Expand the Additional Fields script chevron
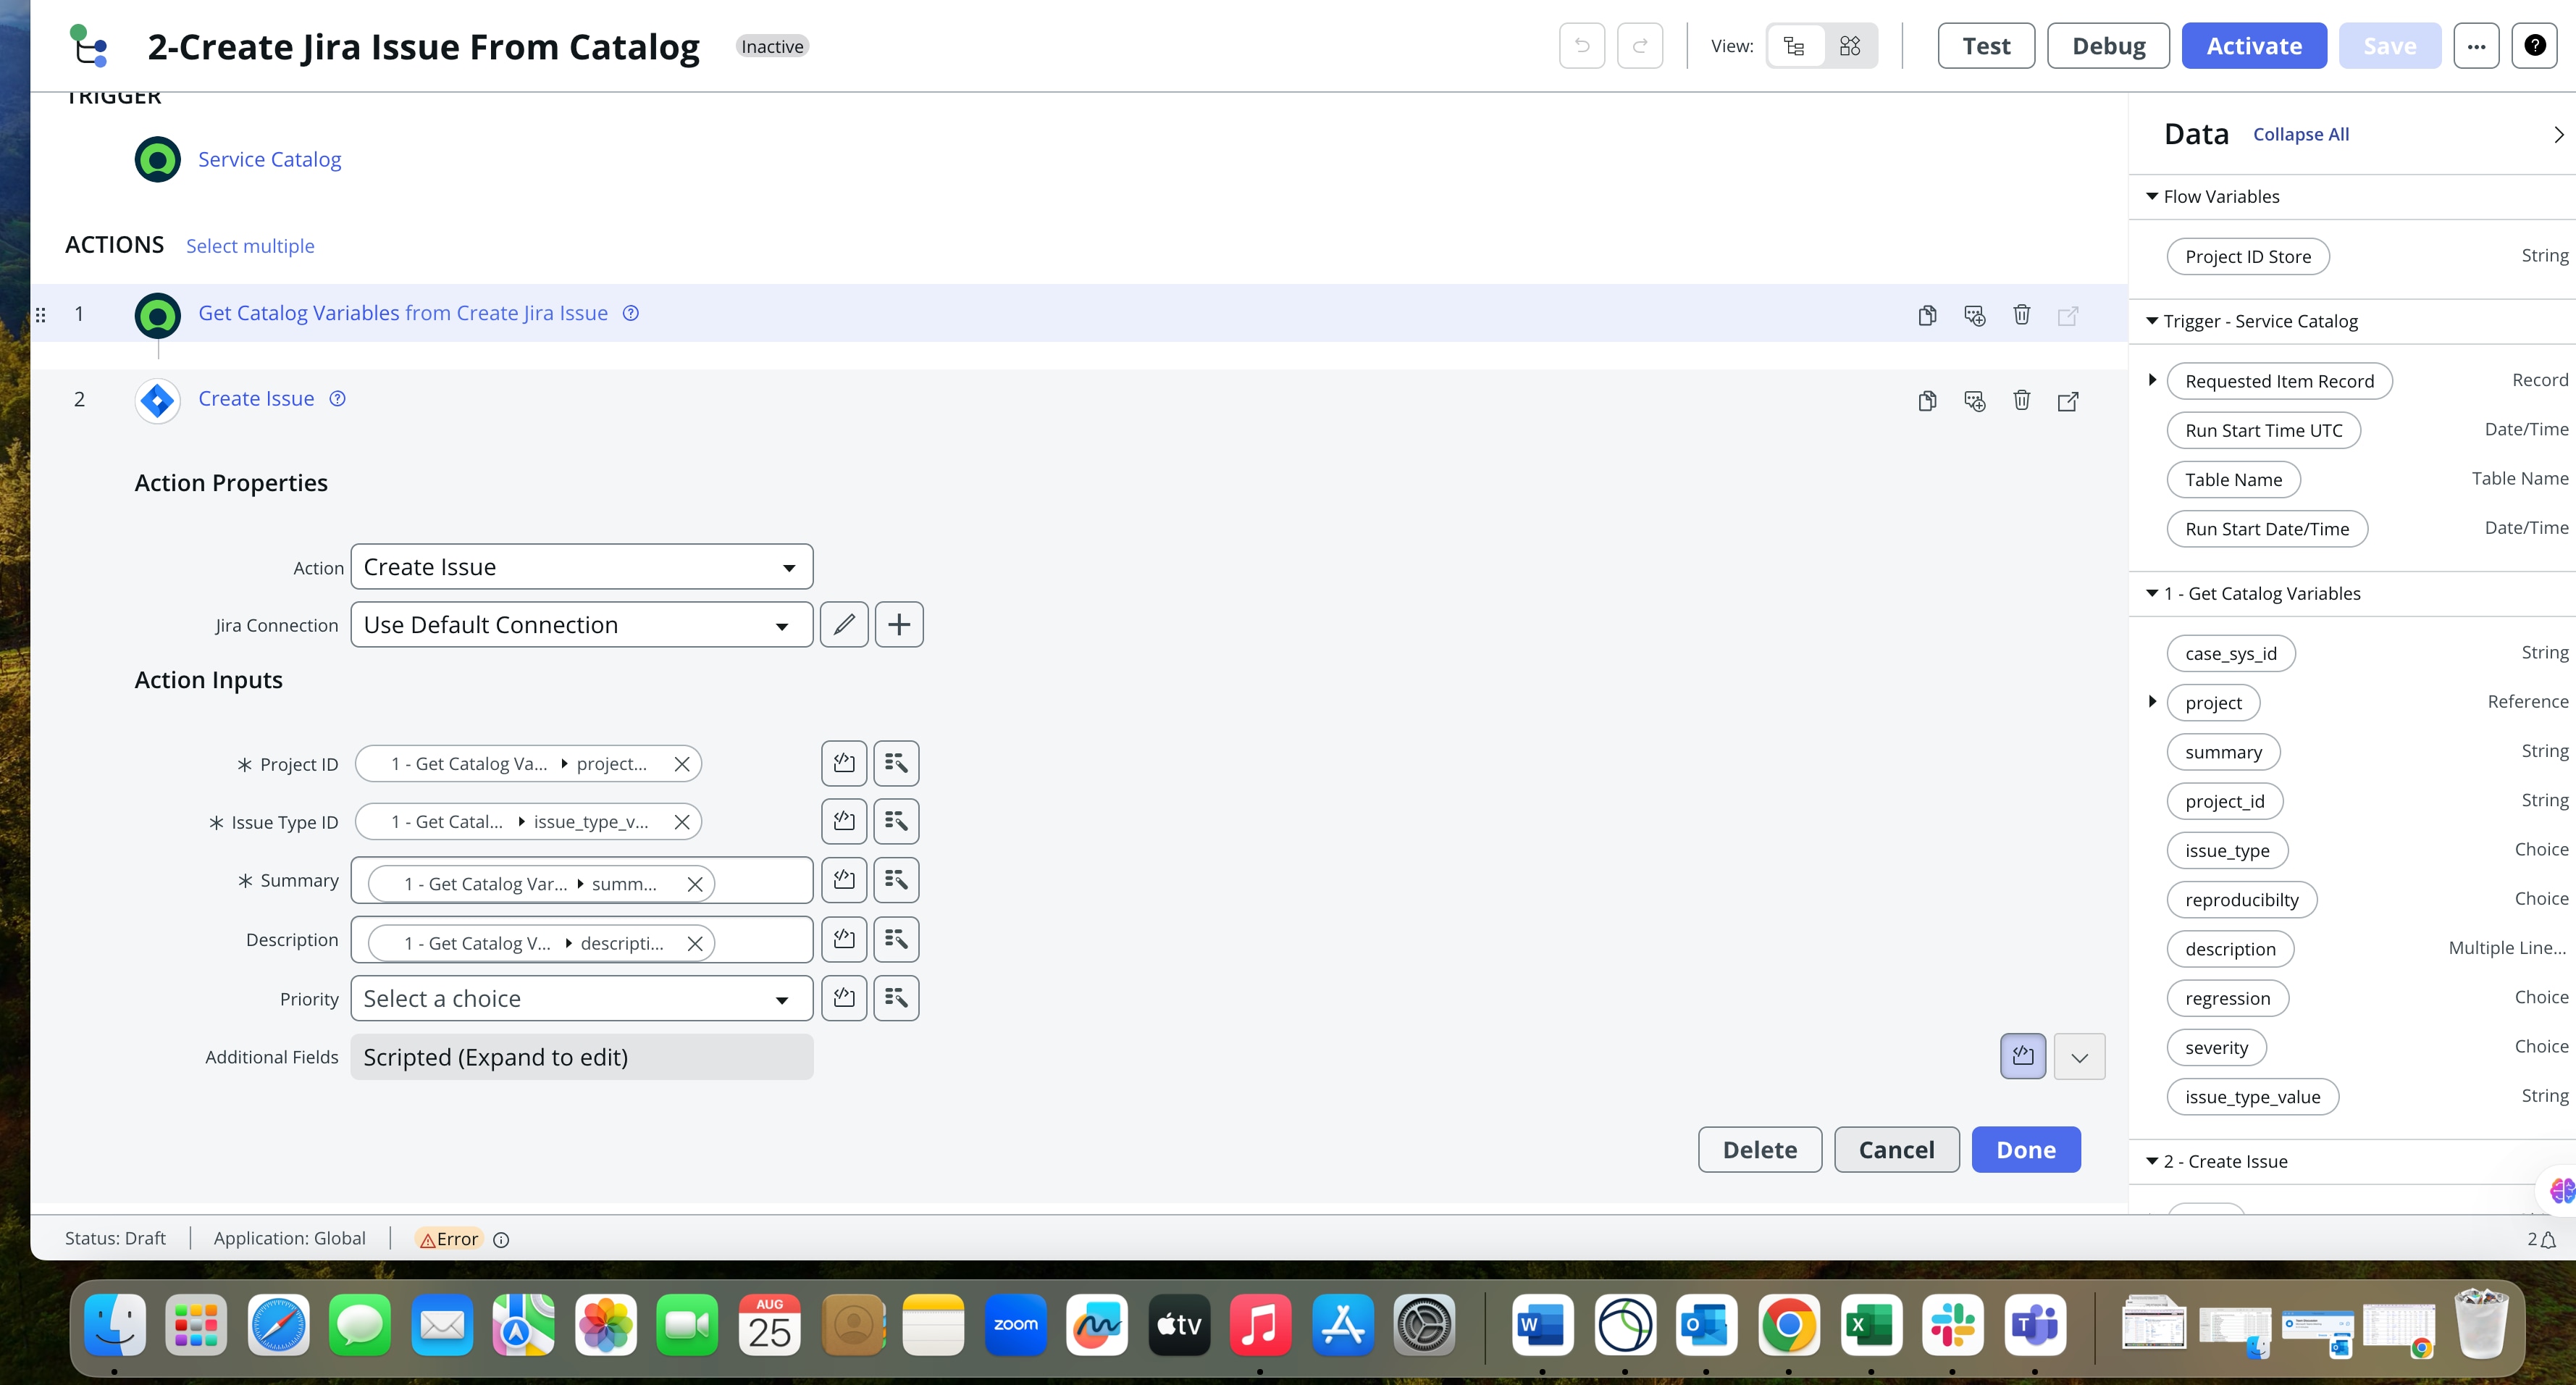This screenshot has width=2576, height=1385. point(2080,1057)
